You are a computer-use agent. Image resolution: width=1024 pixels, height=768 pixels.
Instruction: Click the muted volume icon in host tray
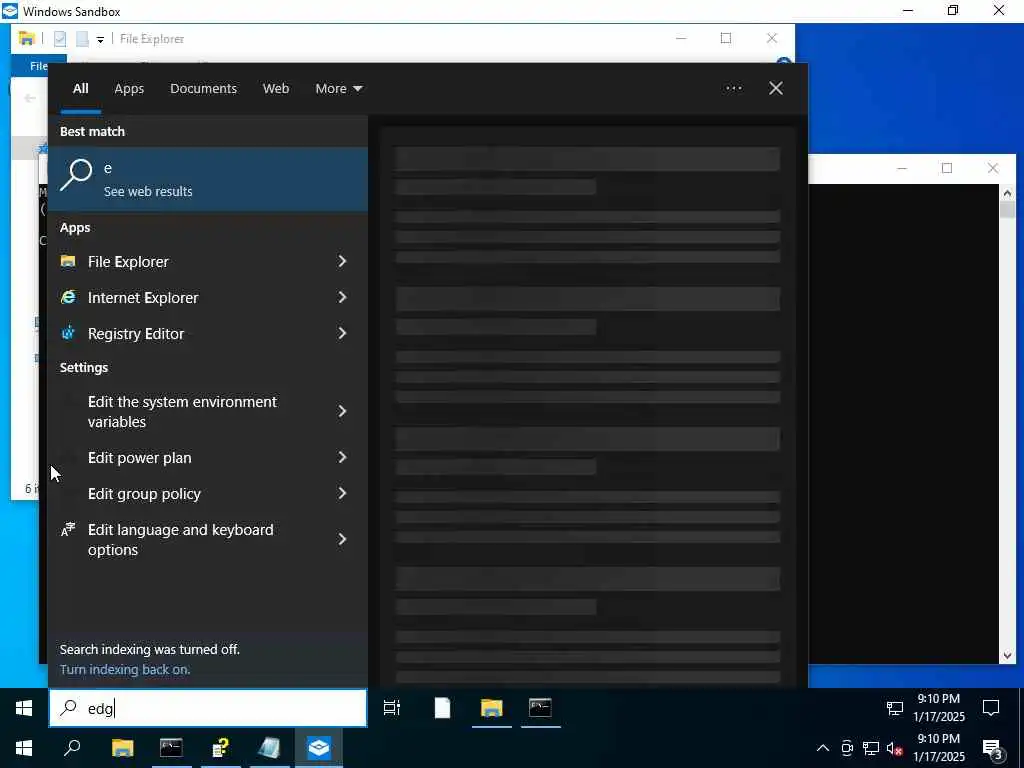pyautogui.click(x=895, y=748)
